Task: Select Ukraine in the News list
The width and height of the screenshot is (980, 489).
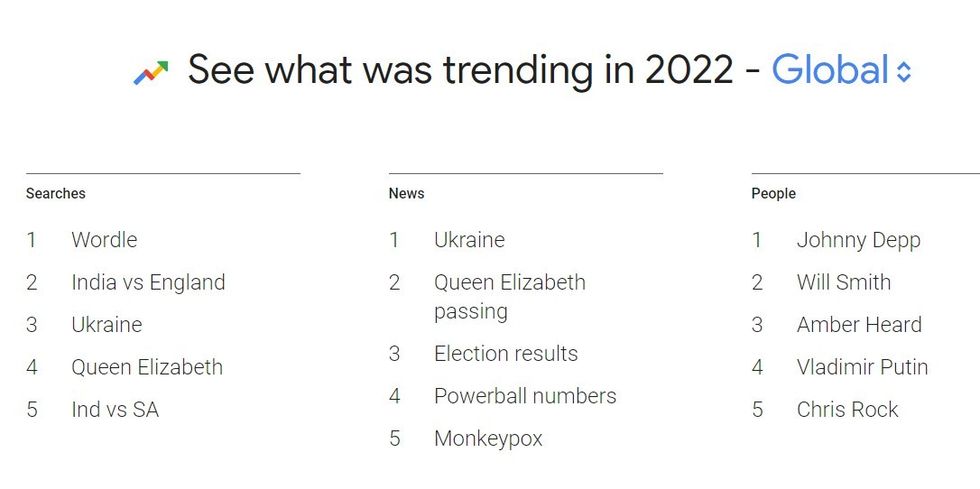Action: (x=469, y=240)
